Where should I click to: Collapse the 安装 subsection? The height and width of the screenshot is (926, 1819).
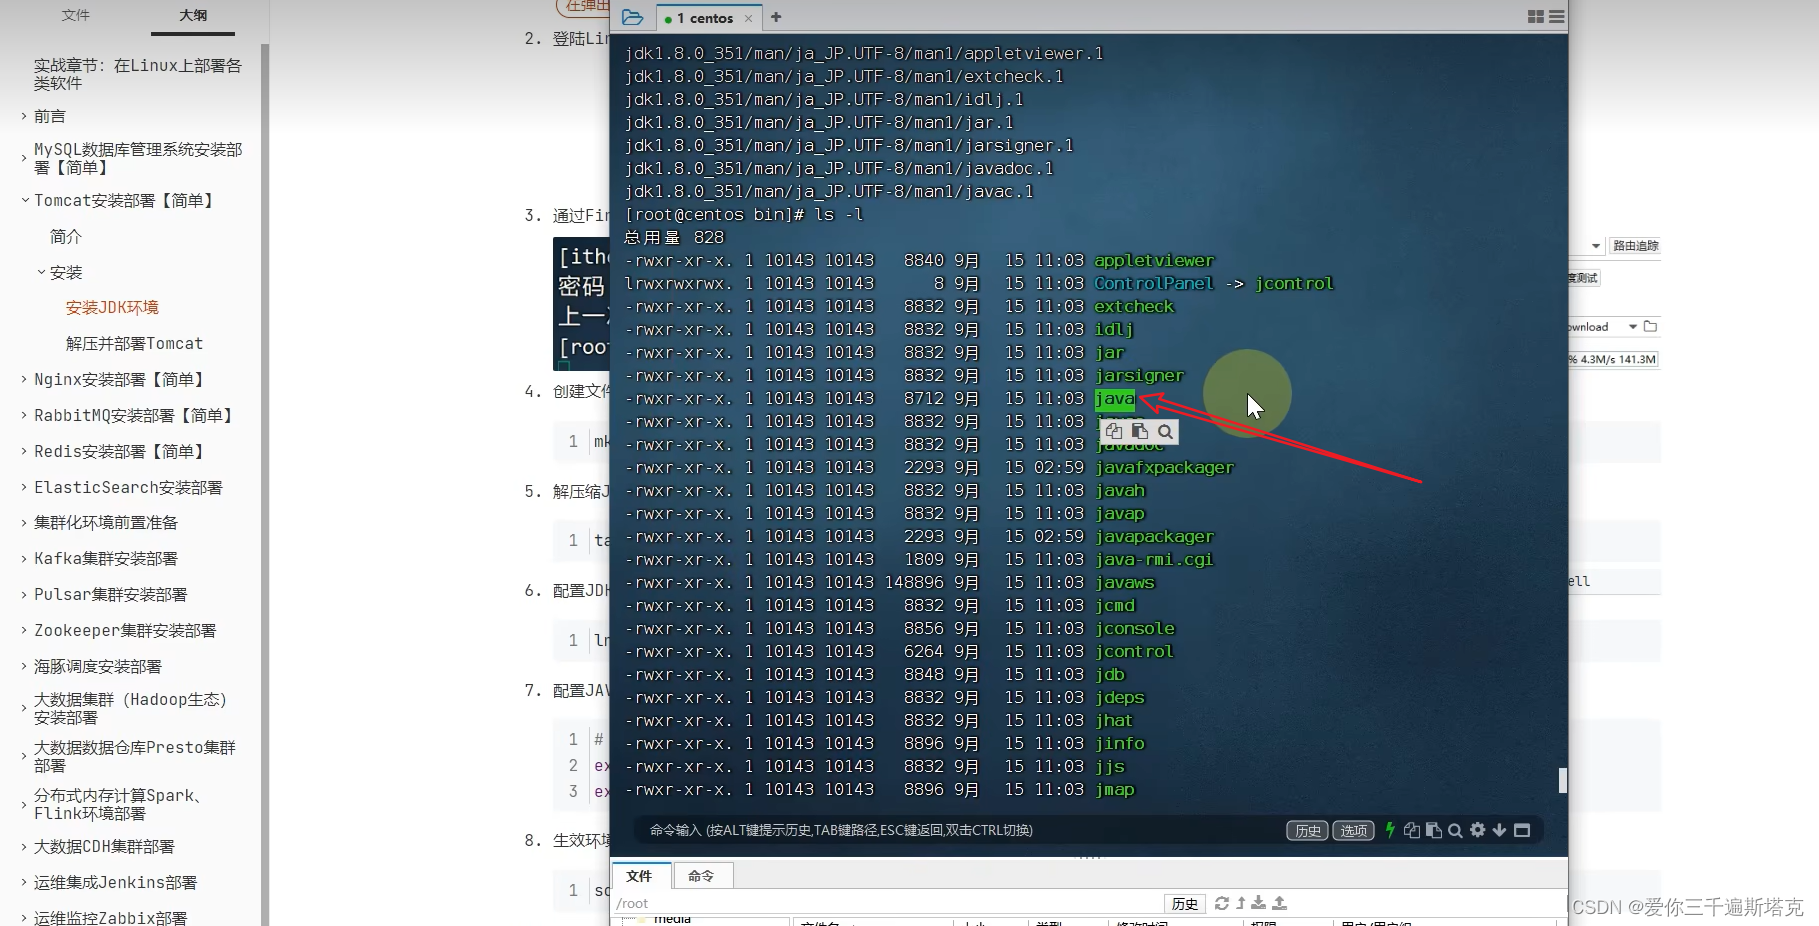click(41, 272)
